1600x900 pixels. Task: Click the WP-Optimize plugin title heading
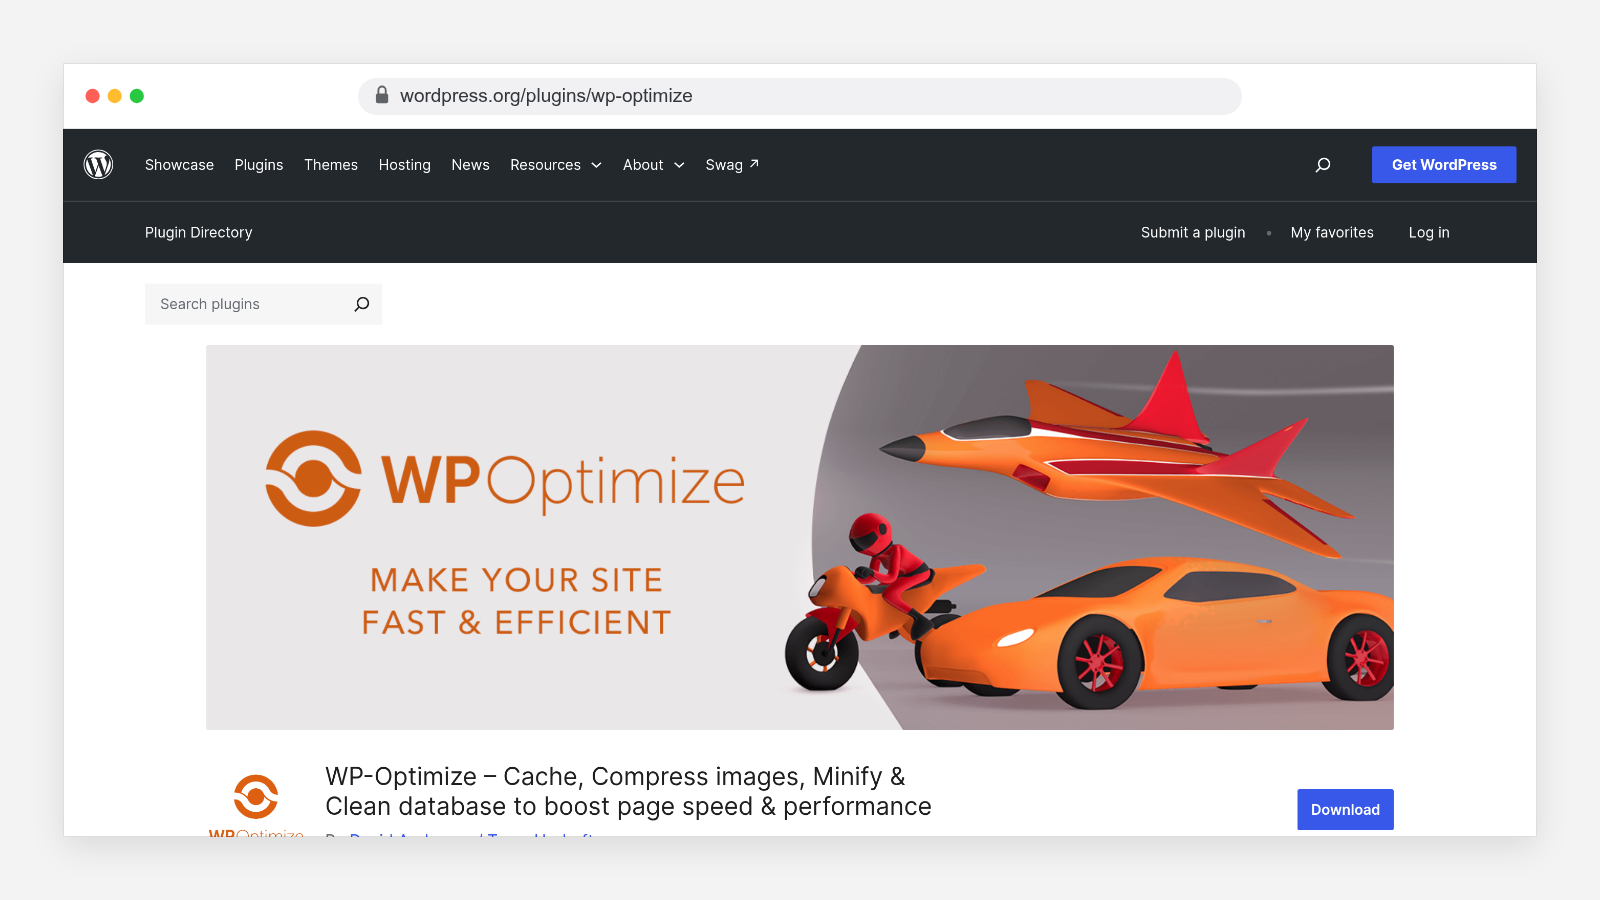tap(628, 791)
